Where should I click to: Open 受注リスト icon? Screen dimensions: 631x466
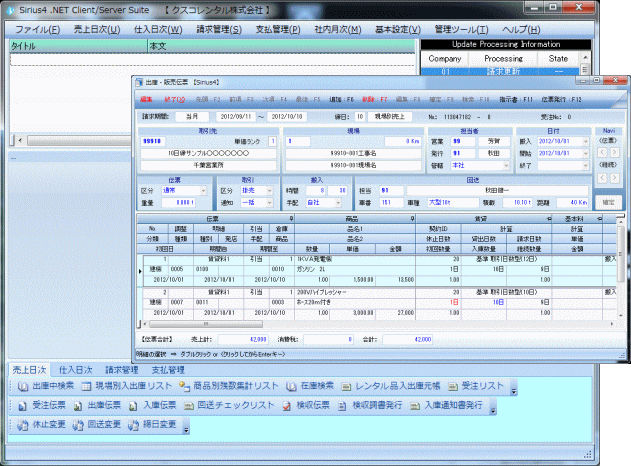(x=453, y=387)
